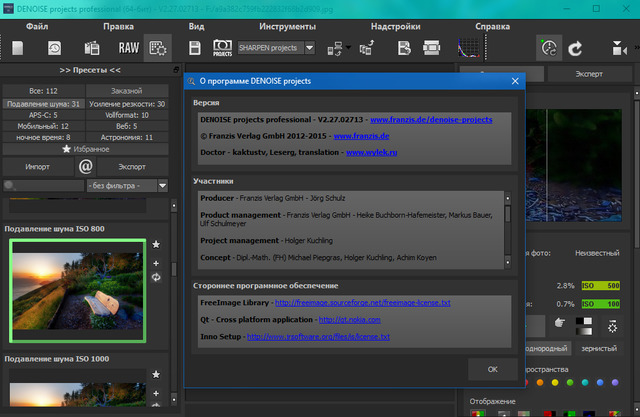Click the histogram icon in the toolbar
This screenshot has width=640, height=417.
[468, 47]
